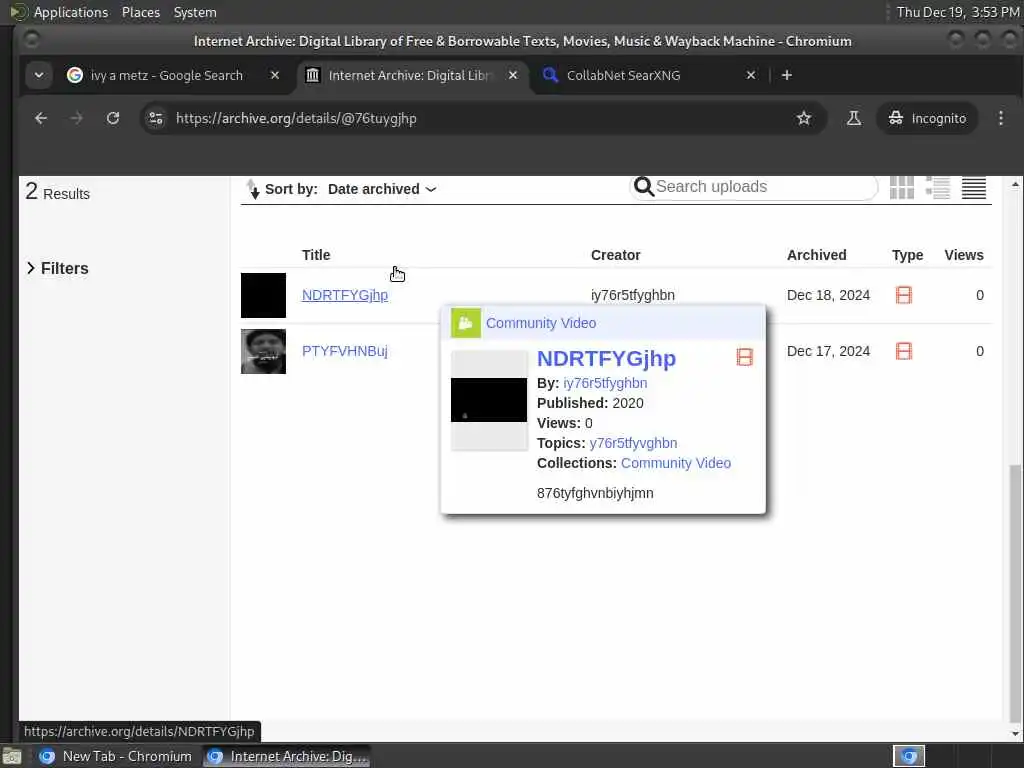
Task: Sort by Views column header
Action: pyautogui.click(x=964, y=255)
